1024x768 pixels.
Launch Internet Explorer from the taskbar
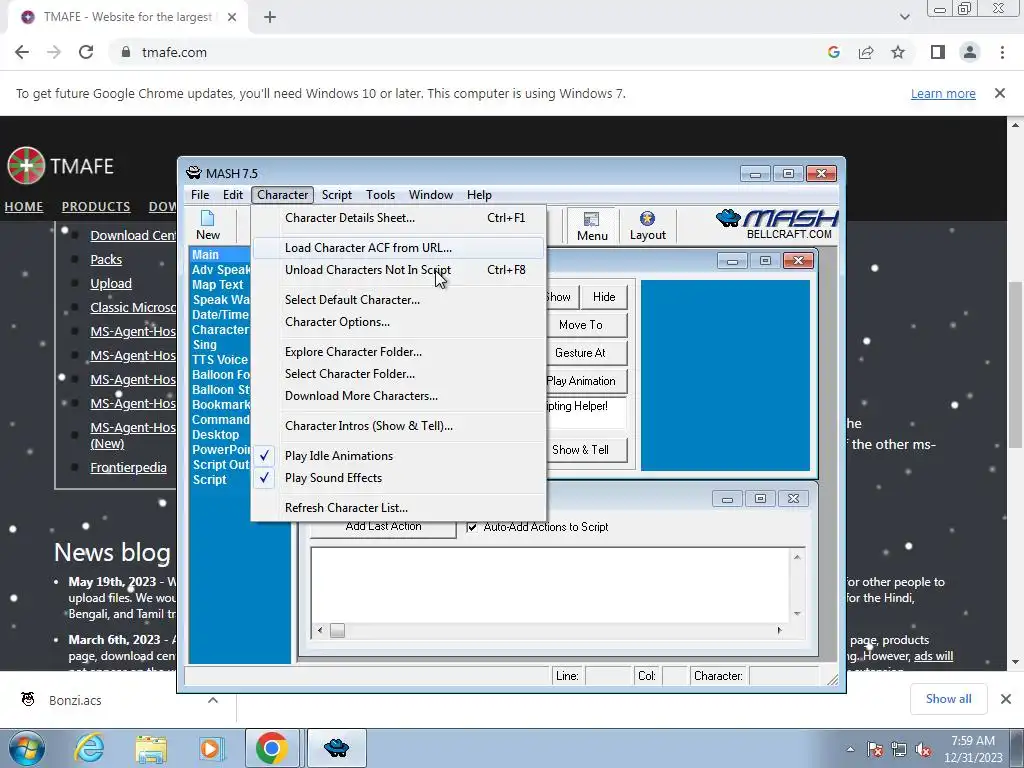pos(89,748)
